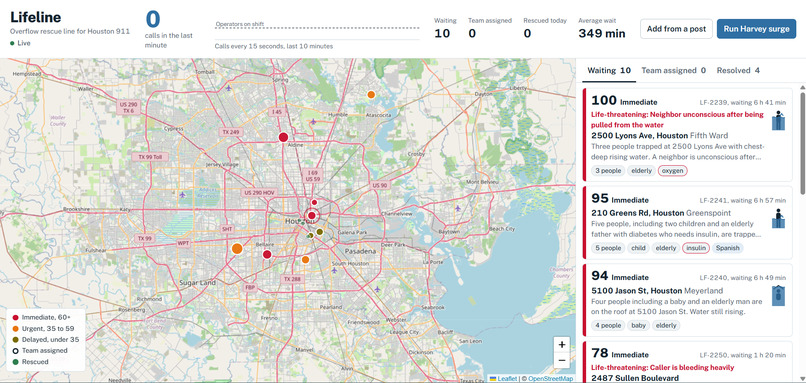
Task: Click the header Team assigned stat
Action: pyautogui.click(x=490, y=29)
